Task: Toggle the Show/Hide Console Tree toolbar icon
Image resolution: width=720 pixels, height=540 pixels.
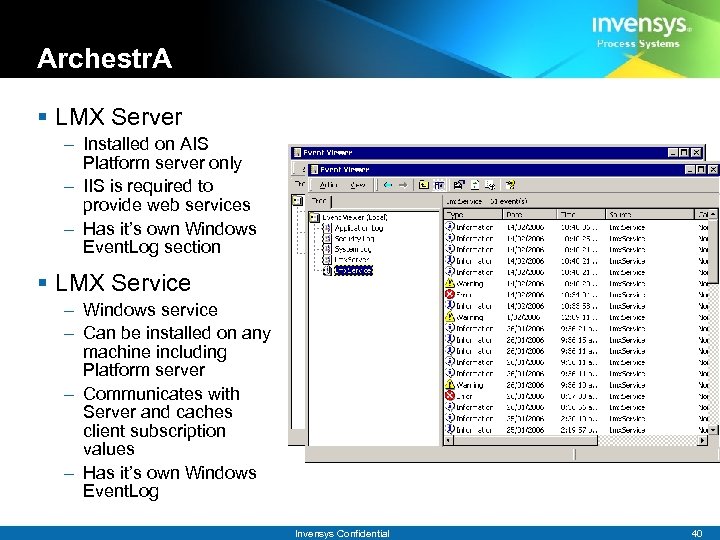Action: (439, 185)
